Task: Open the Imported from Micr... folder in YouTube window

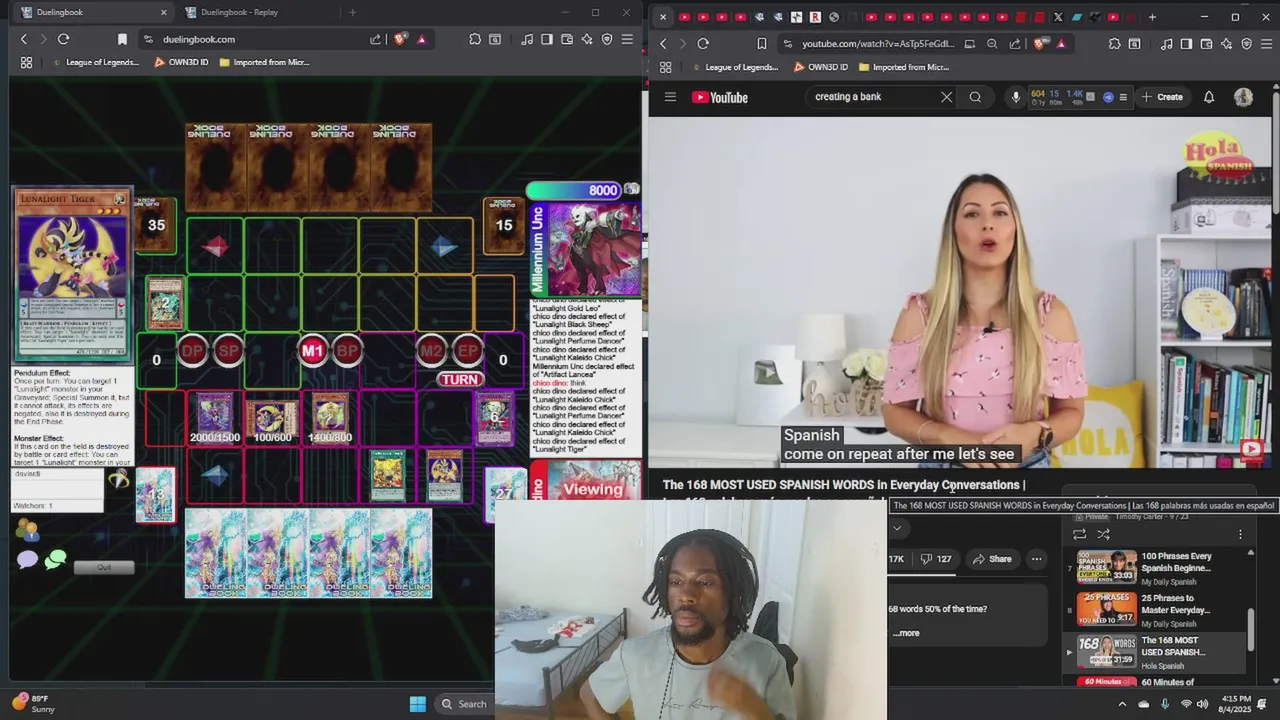Action: point(903,67)
